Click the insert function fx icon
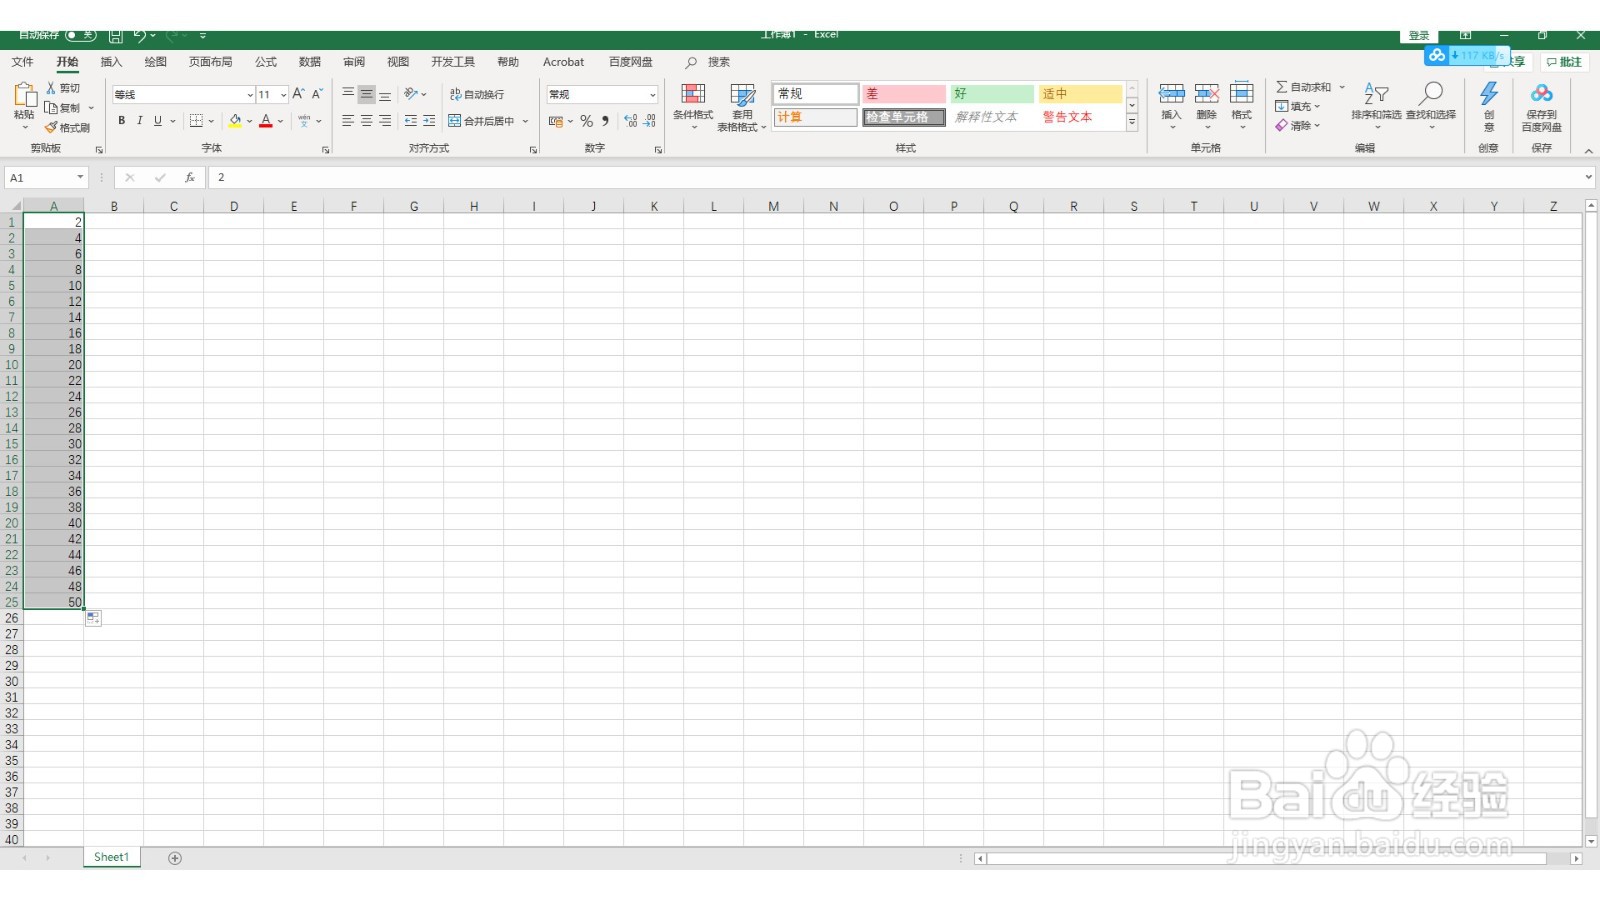Image resolution: width=1600 pixels, height=900 pixels. [189, 177]
